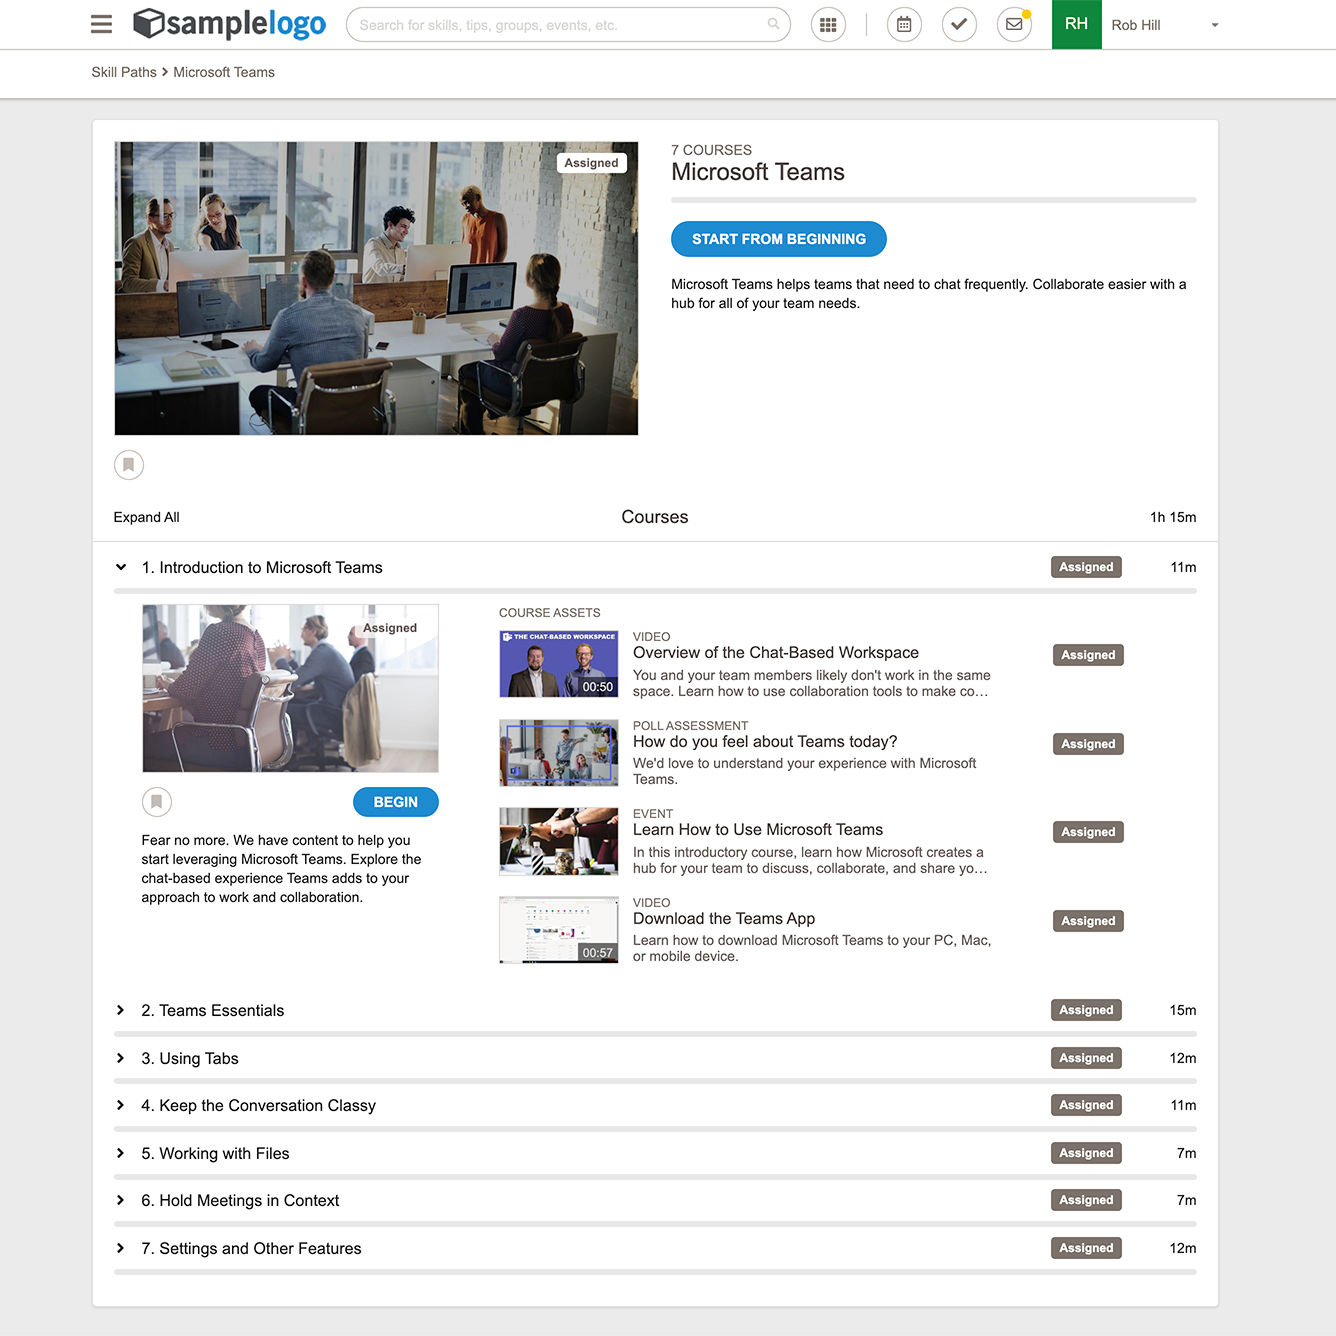Select the Microsoft Teams breadcrumb
Image resolution: width=1336 pixels, height=1336 pixels.
pos(223,72)
